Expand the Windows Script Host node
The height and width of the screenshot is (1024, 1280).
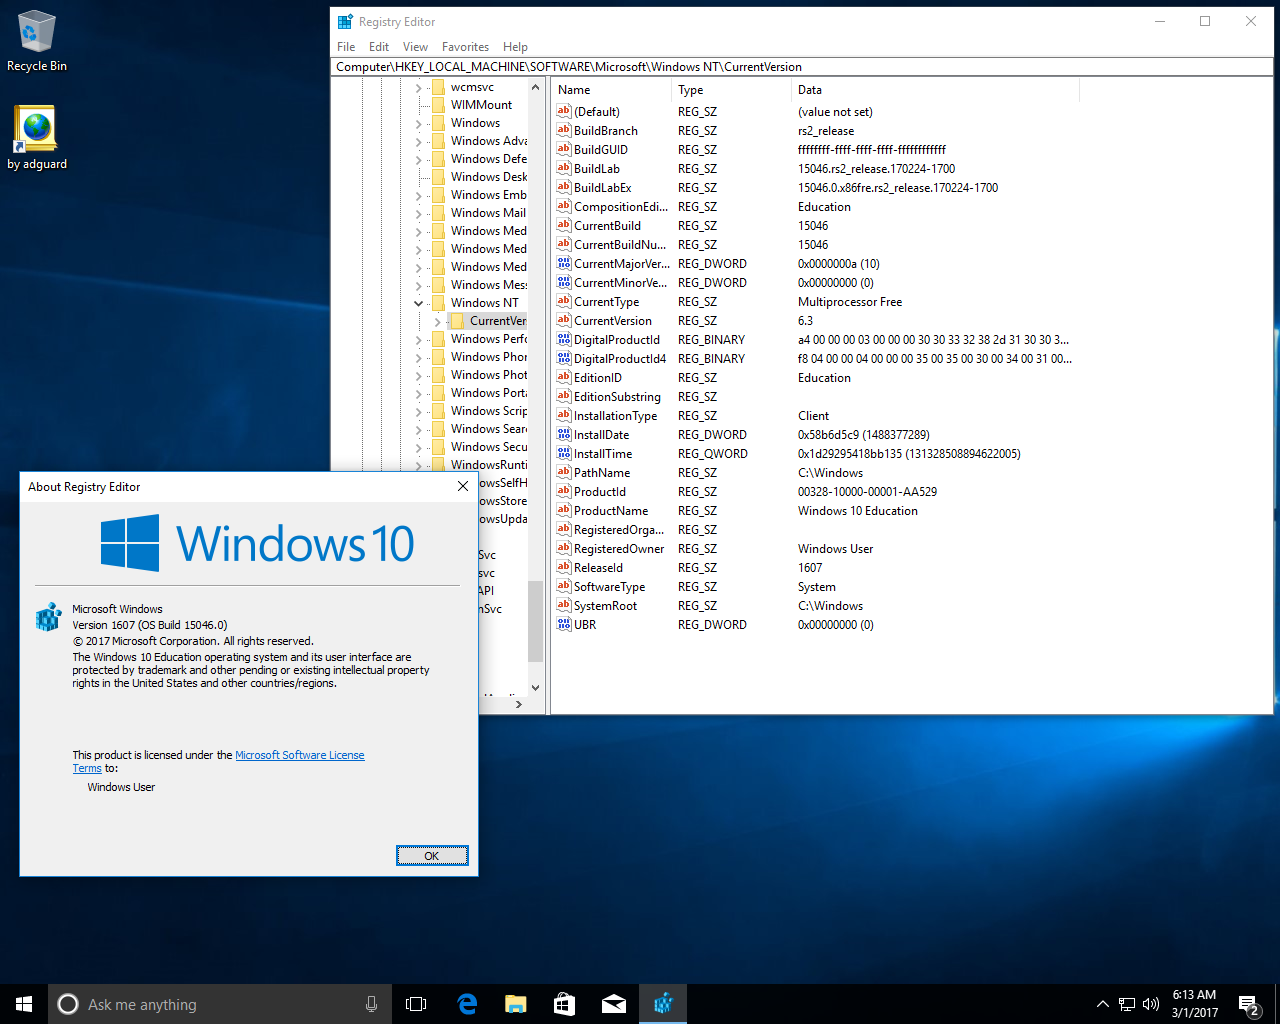coord(419,411)
